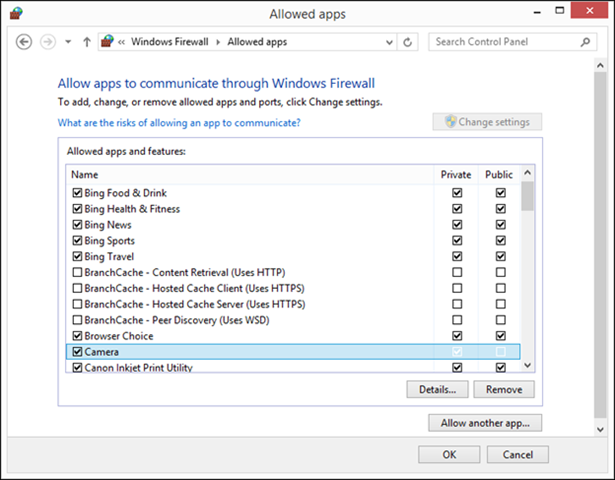
Task: Click the window scroll down arrow
Action: pyautogui.click(x=600, y=429)
